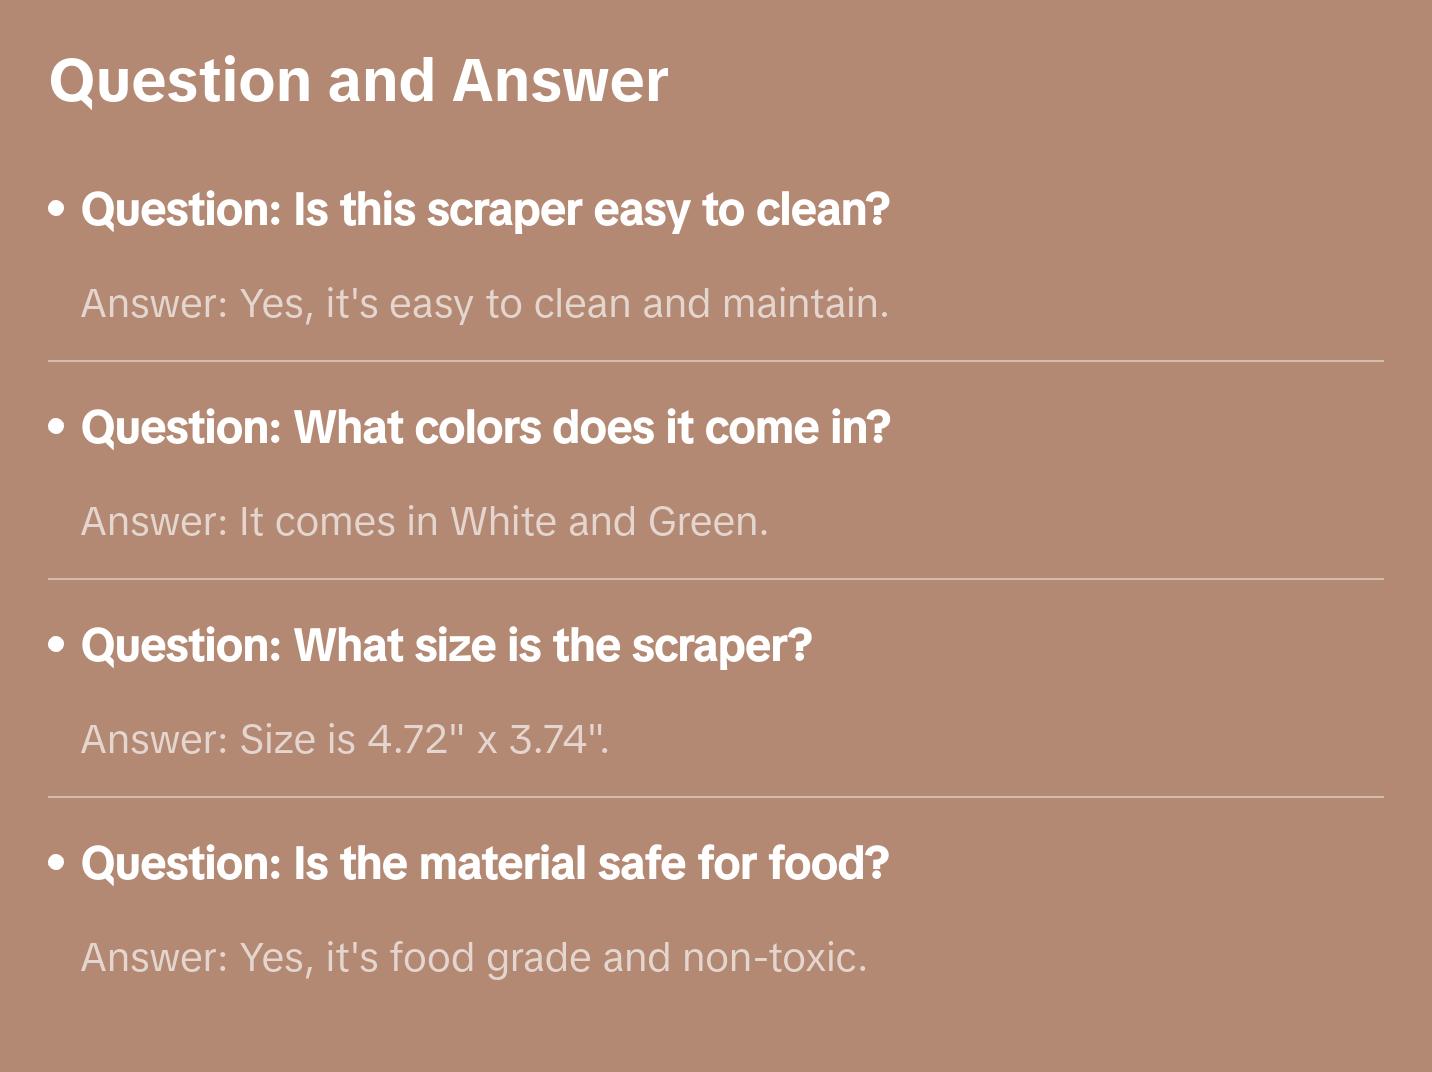Click divider line below the size answer

tap(716, 797)
